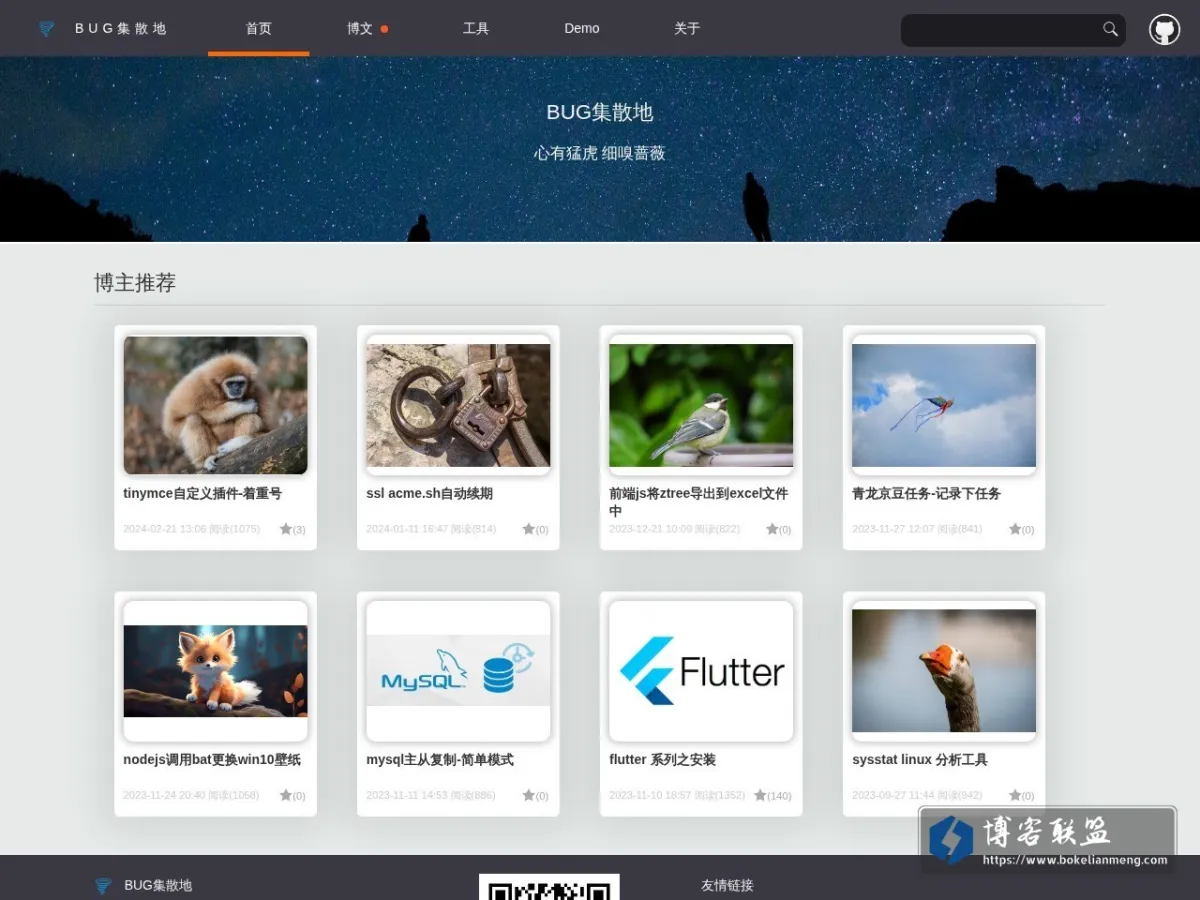This screenshot has width=1200, height=900.
Task: Open post tinymce自定义插件-着重号
Action: 203,493
